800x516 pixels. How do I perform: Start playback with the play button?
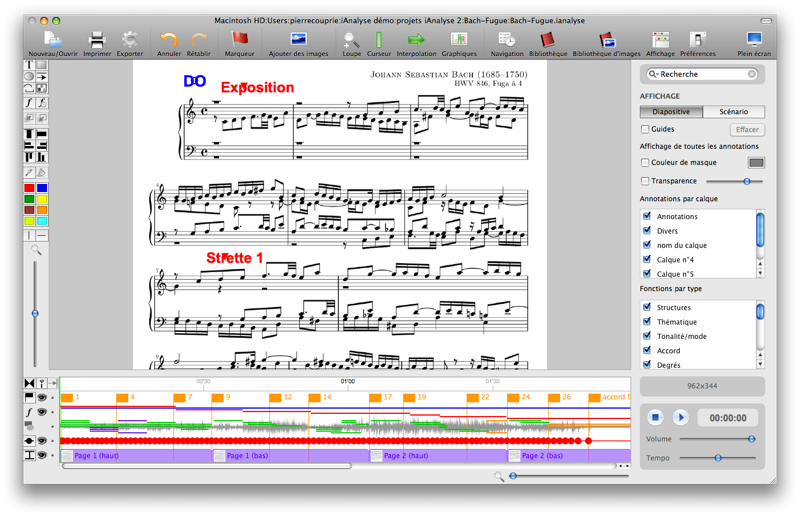[680, 417]
